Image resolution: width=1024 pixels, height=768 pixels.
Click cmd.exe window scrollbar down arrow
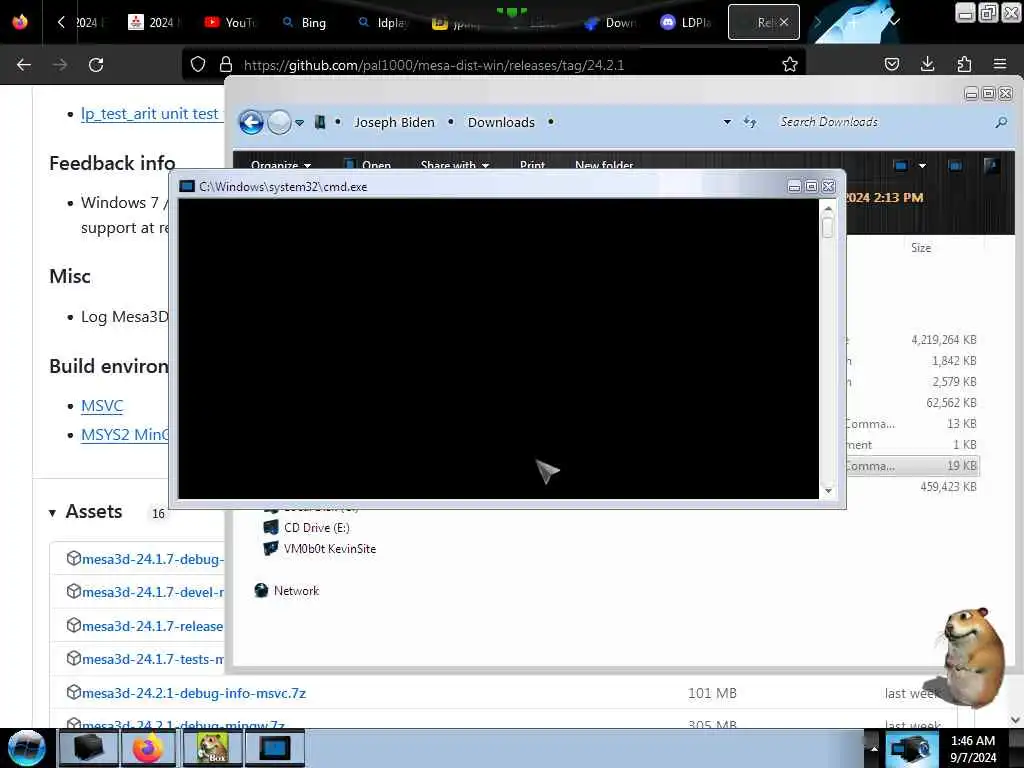(x=828, y=490)
